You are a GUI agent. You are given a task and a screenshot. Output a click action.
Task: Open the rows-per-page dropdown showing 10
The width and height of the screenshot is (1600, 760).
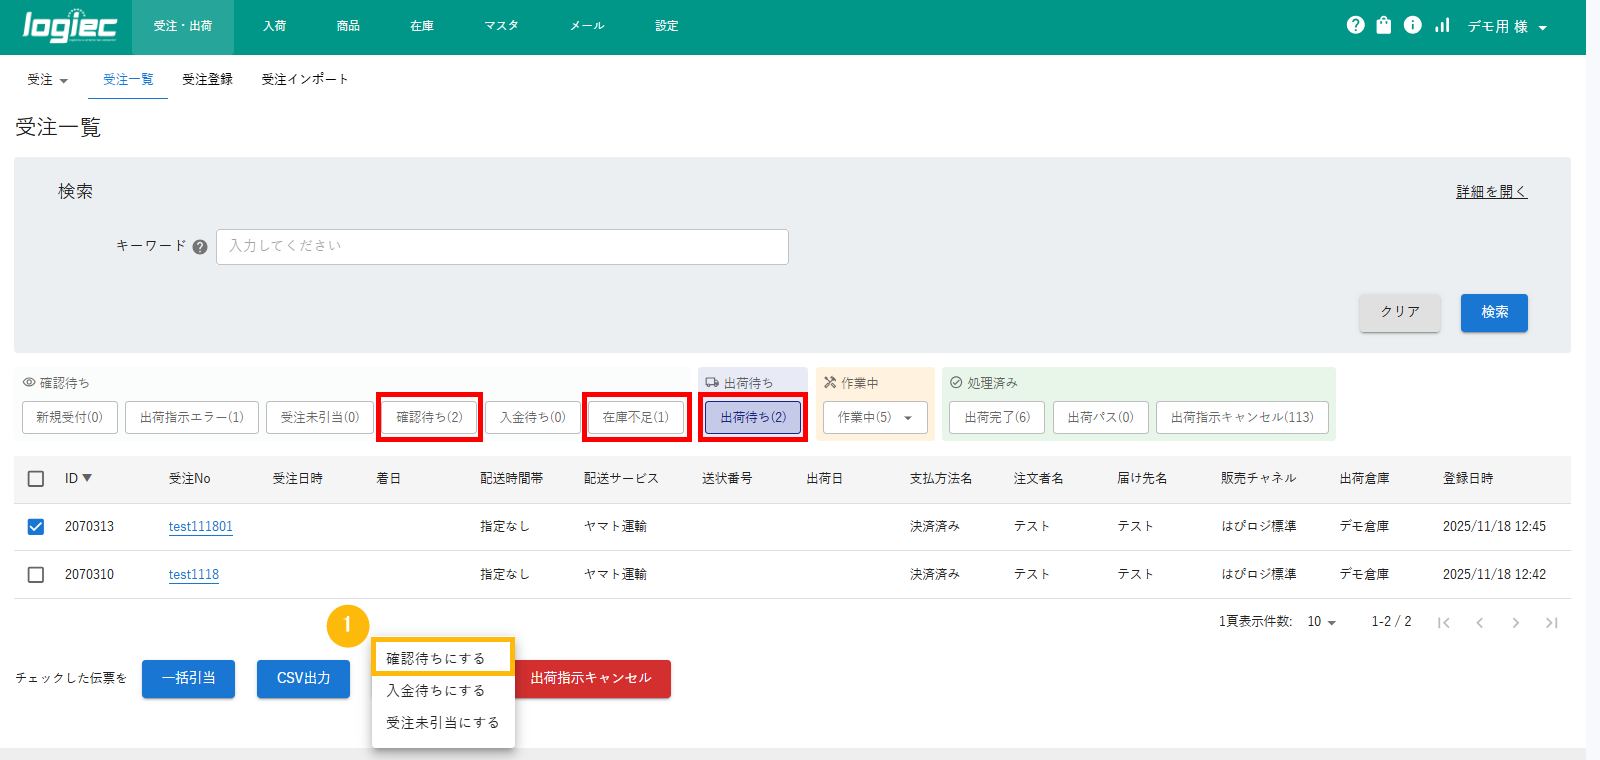pyautogui.click(x=1321, y=622)
